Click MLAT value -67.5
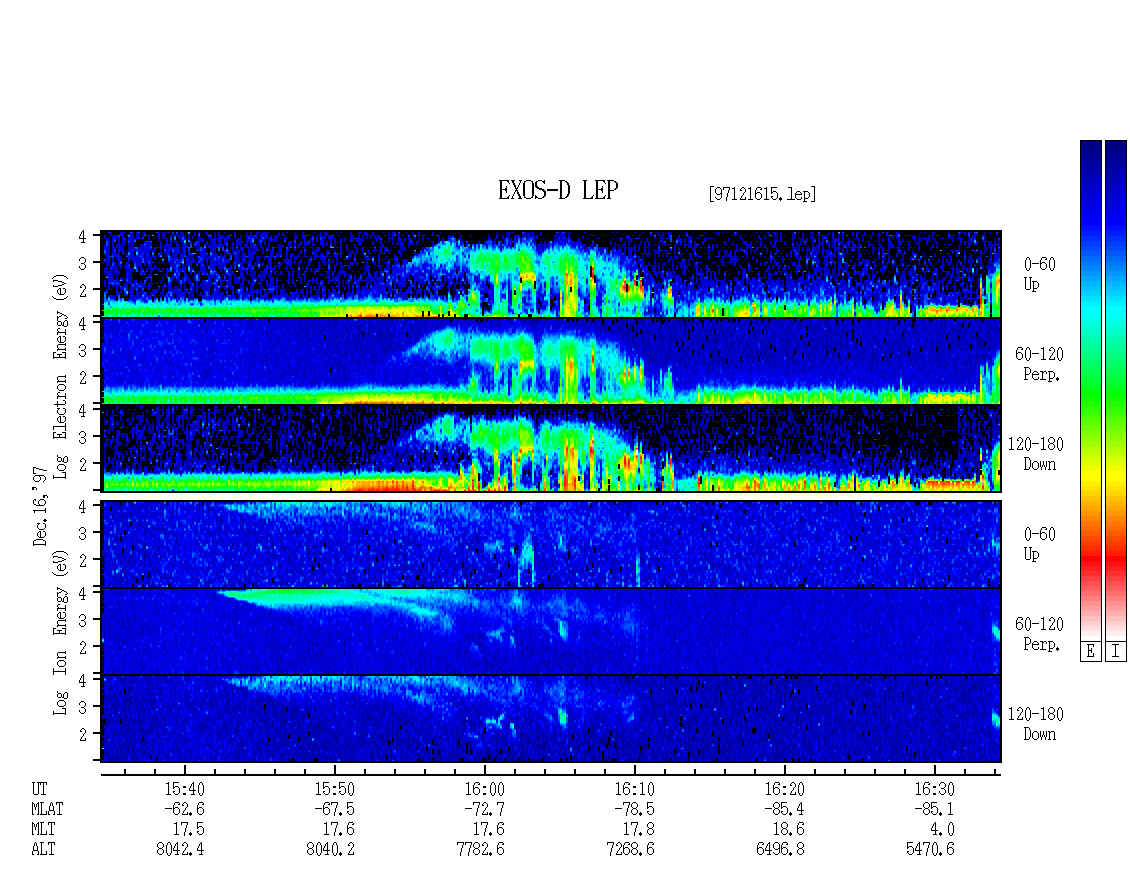Image resolution: width=1130 pixels, height=875 pixels. click(334, 809)
